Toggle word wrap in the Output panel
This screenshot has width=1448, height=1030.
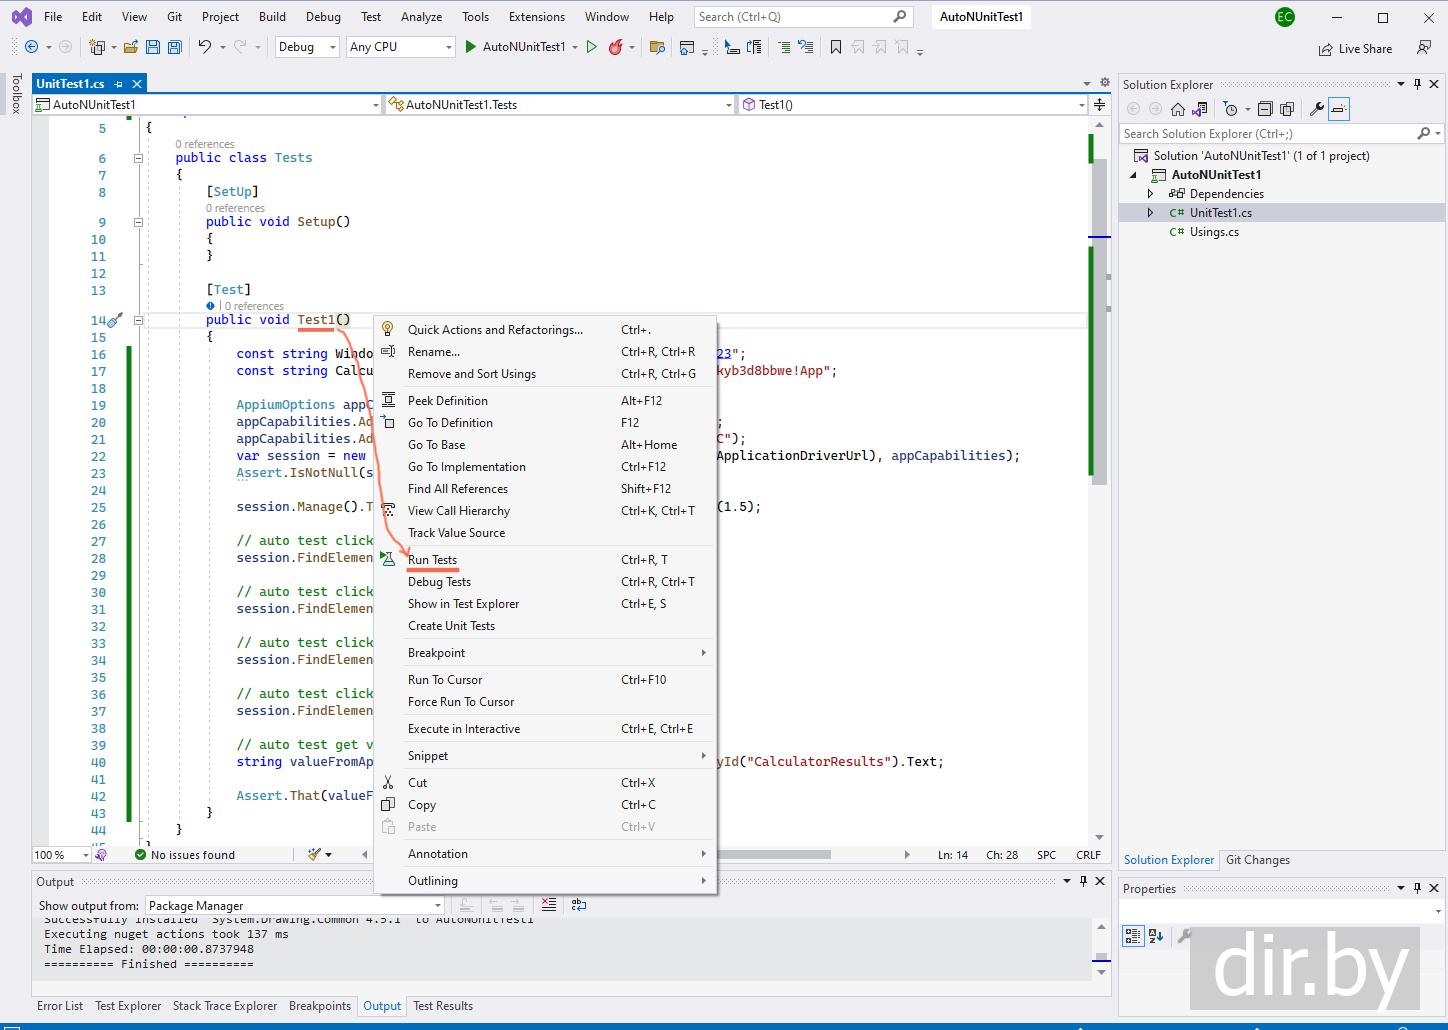click(x=579, y=905)
